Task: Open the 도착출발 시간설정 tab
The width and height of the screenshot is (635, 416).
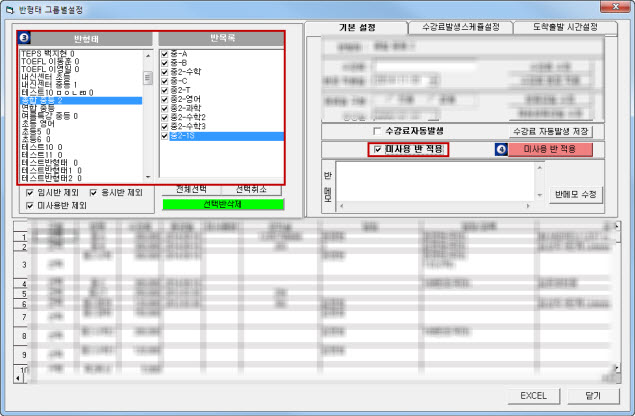Action: (565, 27)
